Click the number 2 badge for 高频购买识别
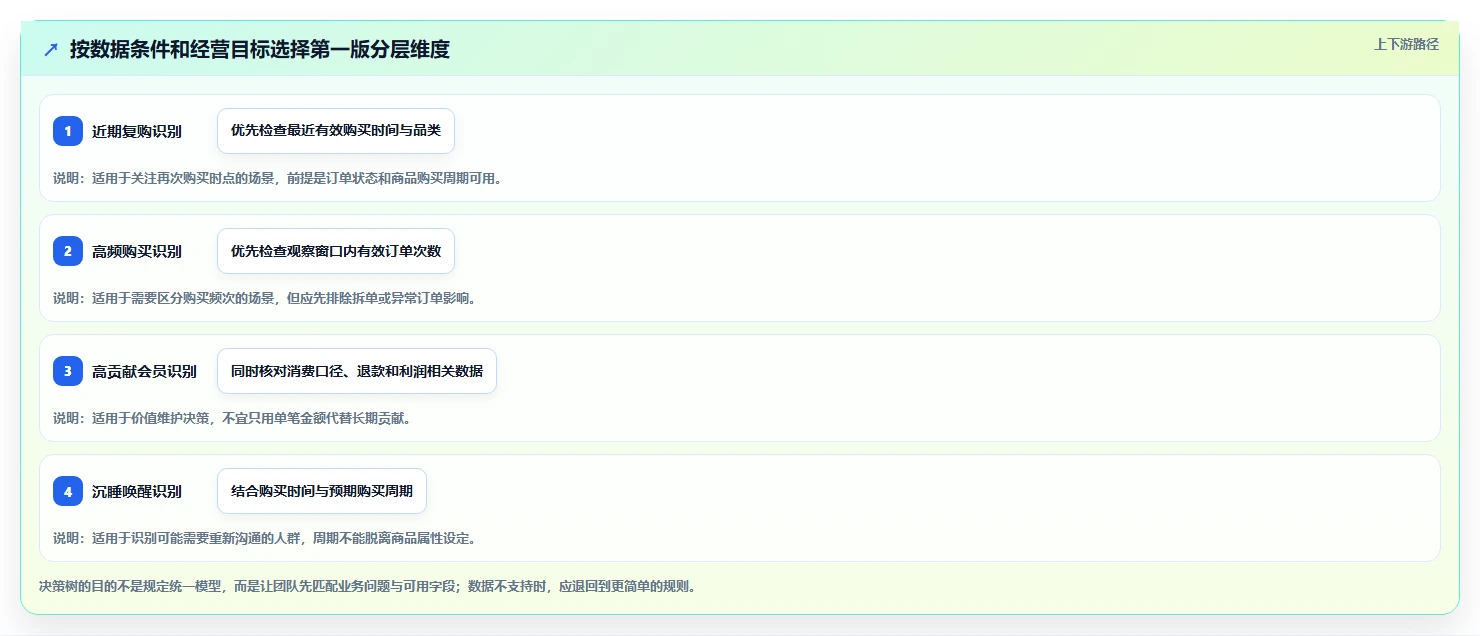The width and height of the screenshot is (1480, 636). [x=68, y=251]
